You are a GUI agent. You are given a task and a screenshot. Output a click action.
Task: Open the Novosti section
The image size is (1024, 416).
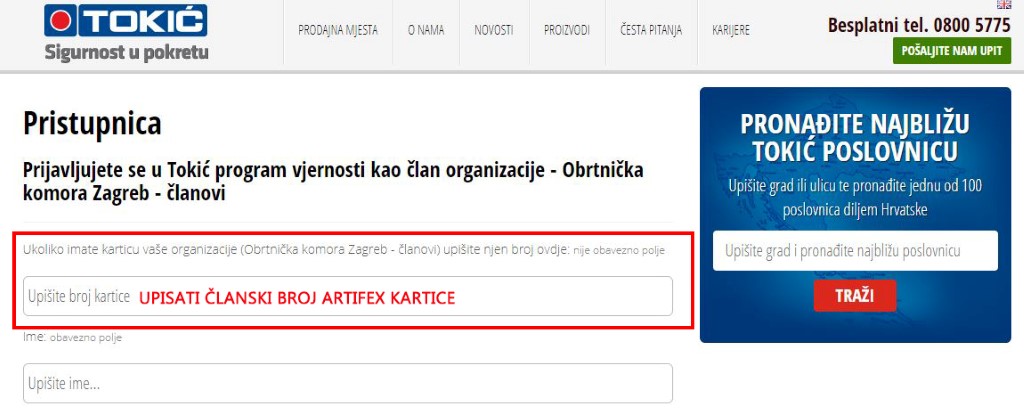[x=494, y=30]
